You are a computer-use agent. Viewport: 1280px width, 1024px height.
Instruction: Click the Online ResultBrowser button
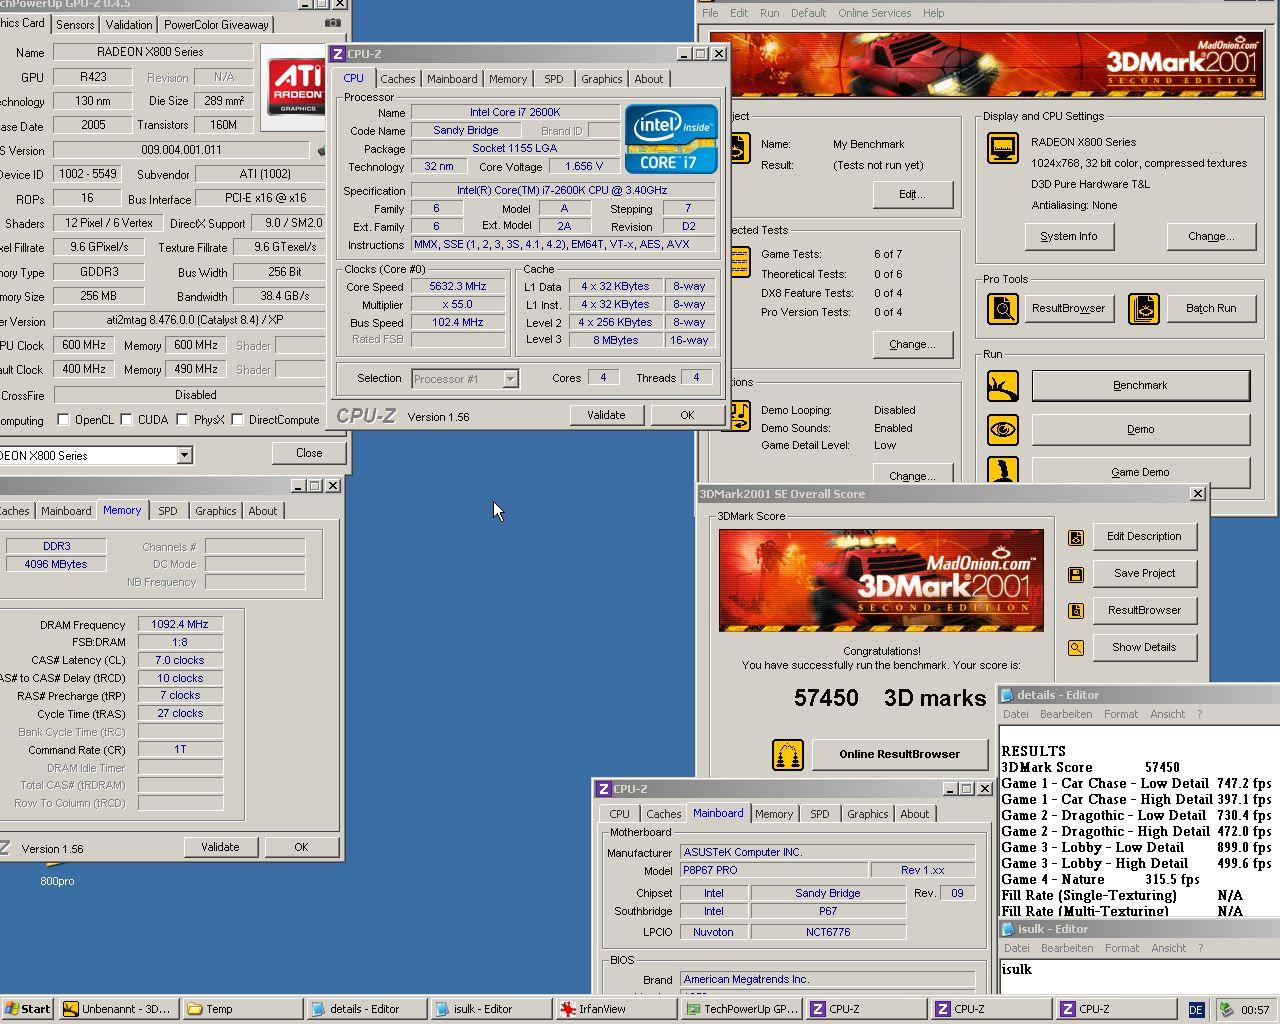click(899, 754)
